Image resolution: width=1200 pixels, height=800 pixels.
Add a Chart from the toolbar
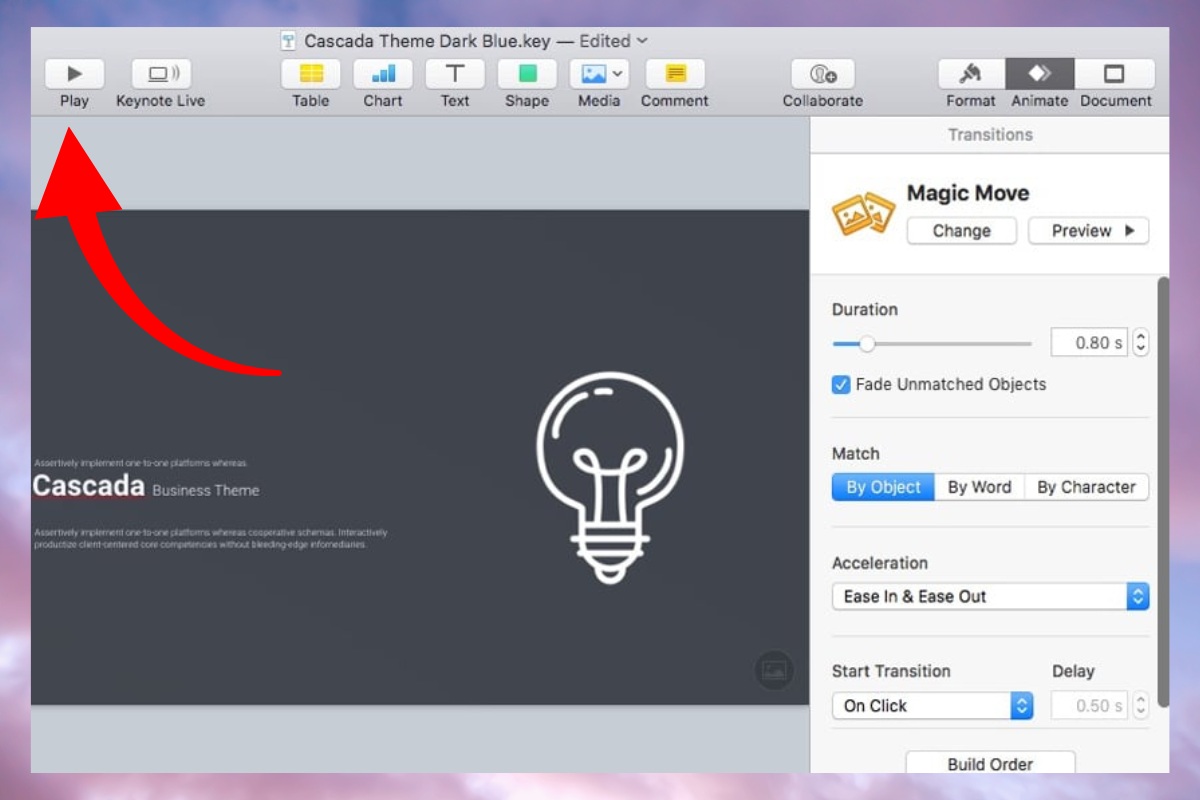383,73
